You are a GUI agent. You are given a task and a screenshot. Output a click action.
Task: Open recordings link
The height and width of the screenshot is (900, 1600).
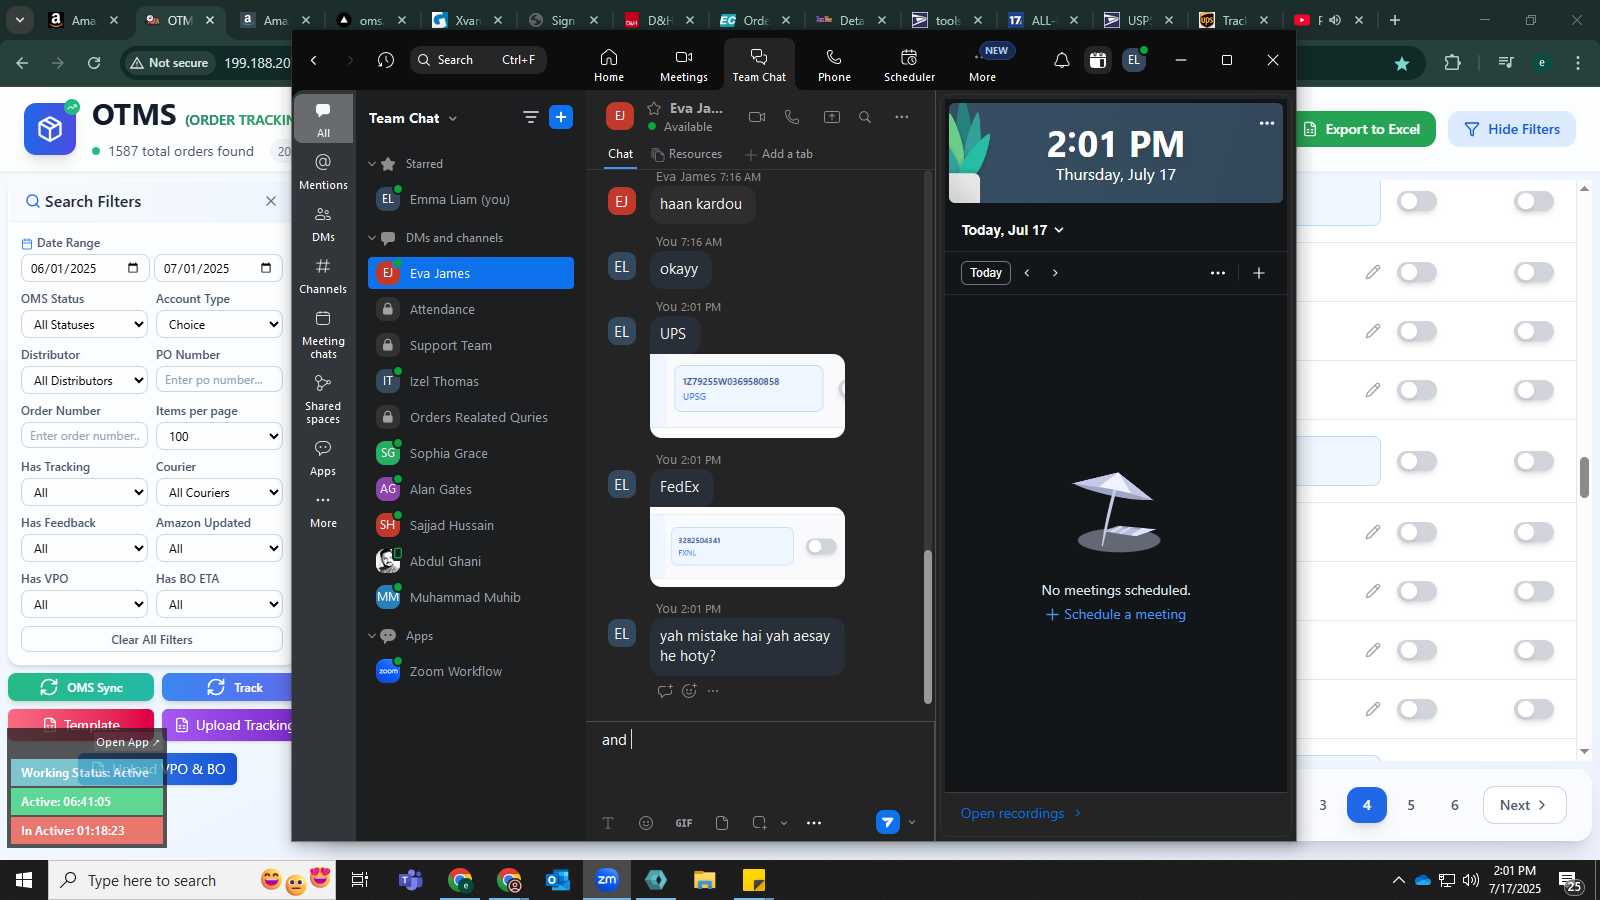(x=1021, y=813)
